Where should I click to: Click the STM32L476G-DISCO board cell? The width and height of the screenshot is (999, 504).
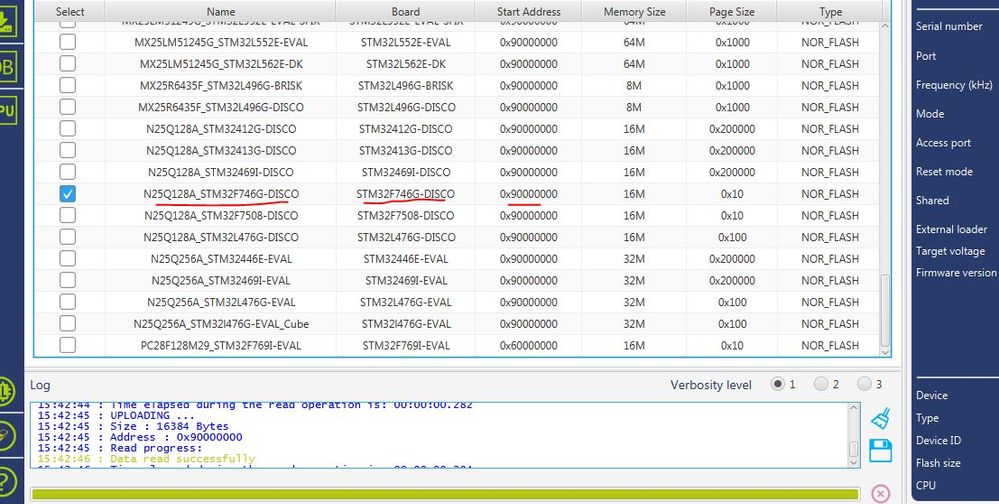[x=405, y=237]
